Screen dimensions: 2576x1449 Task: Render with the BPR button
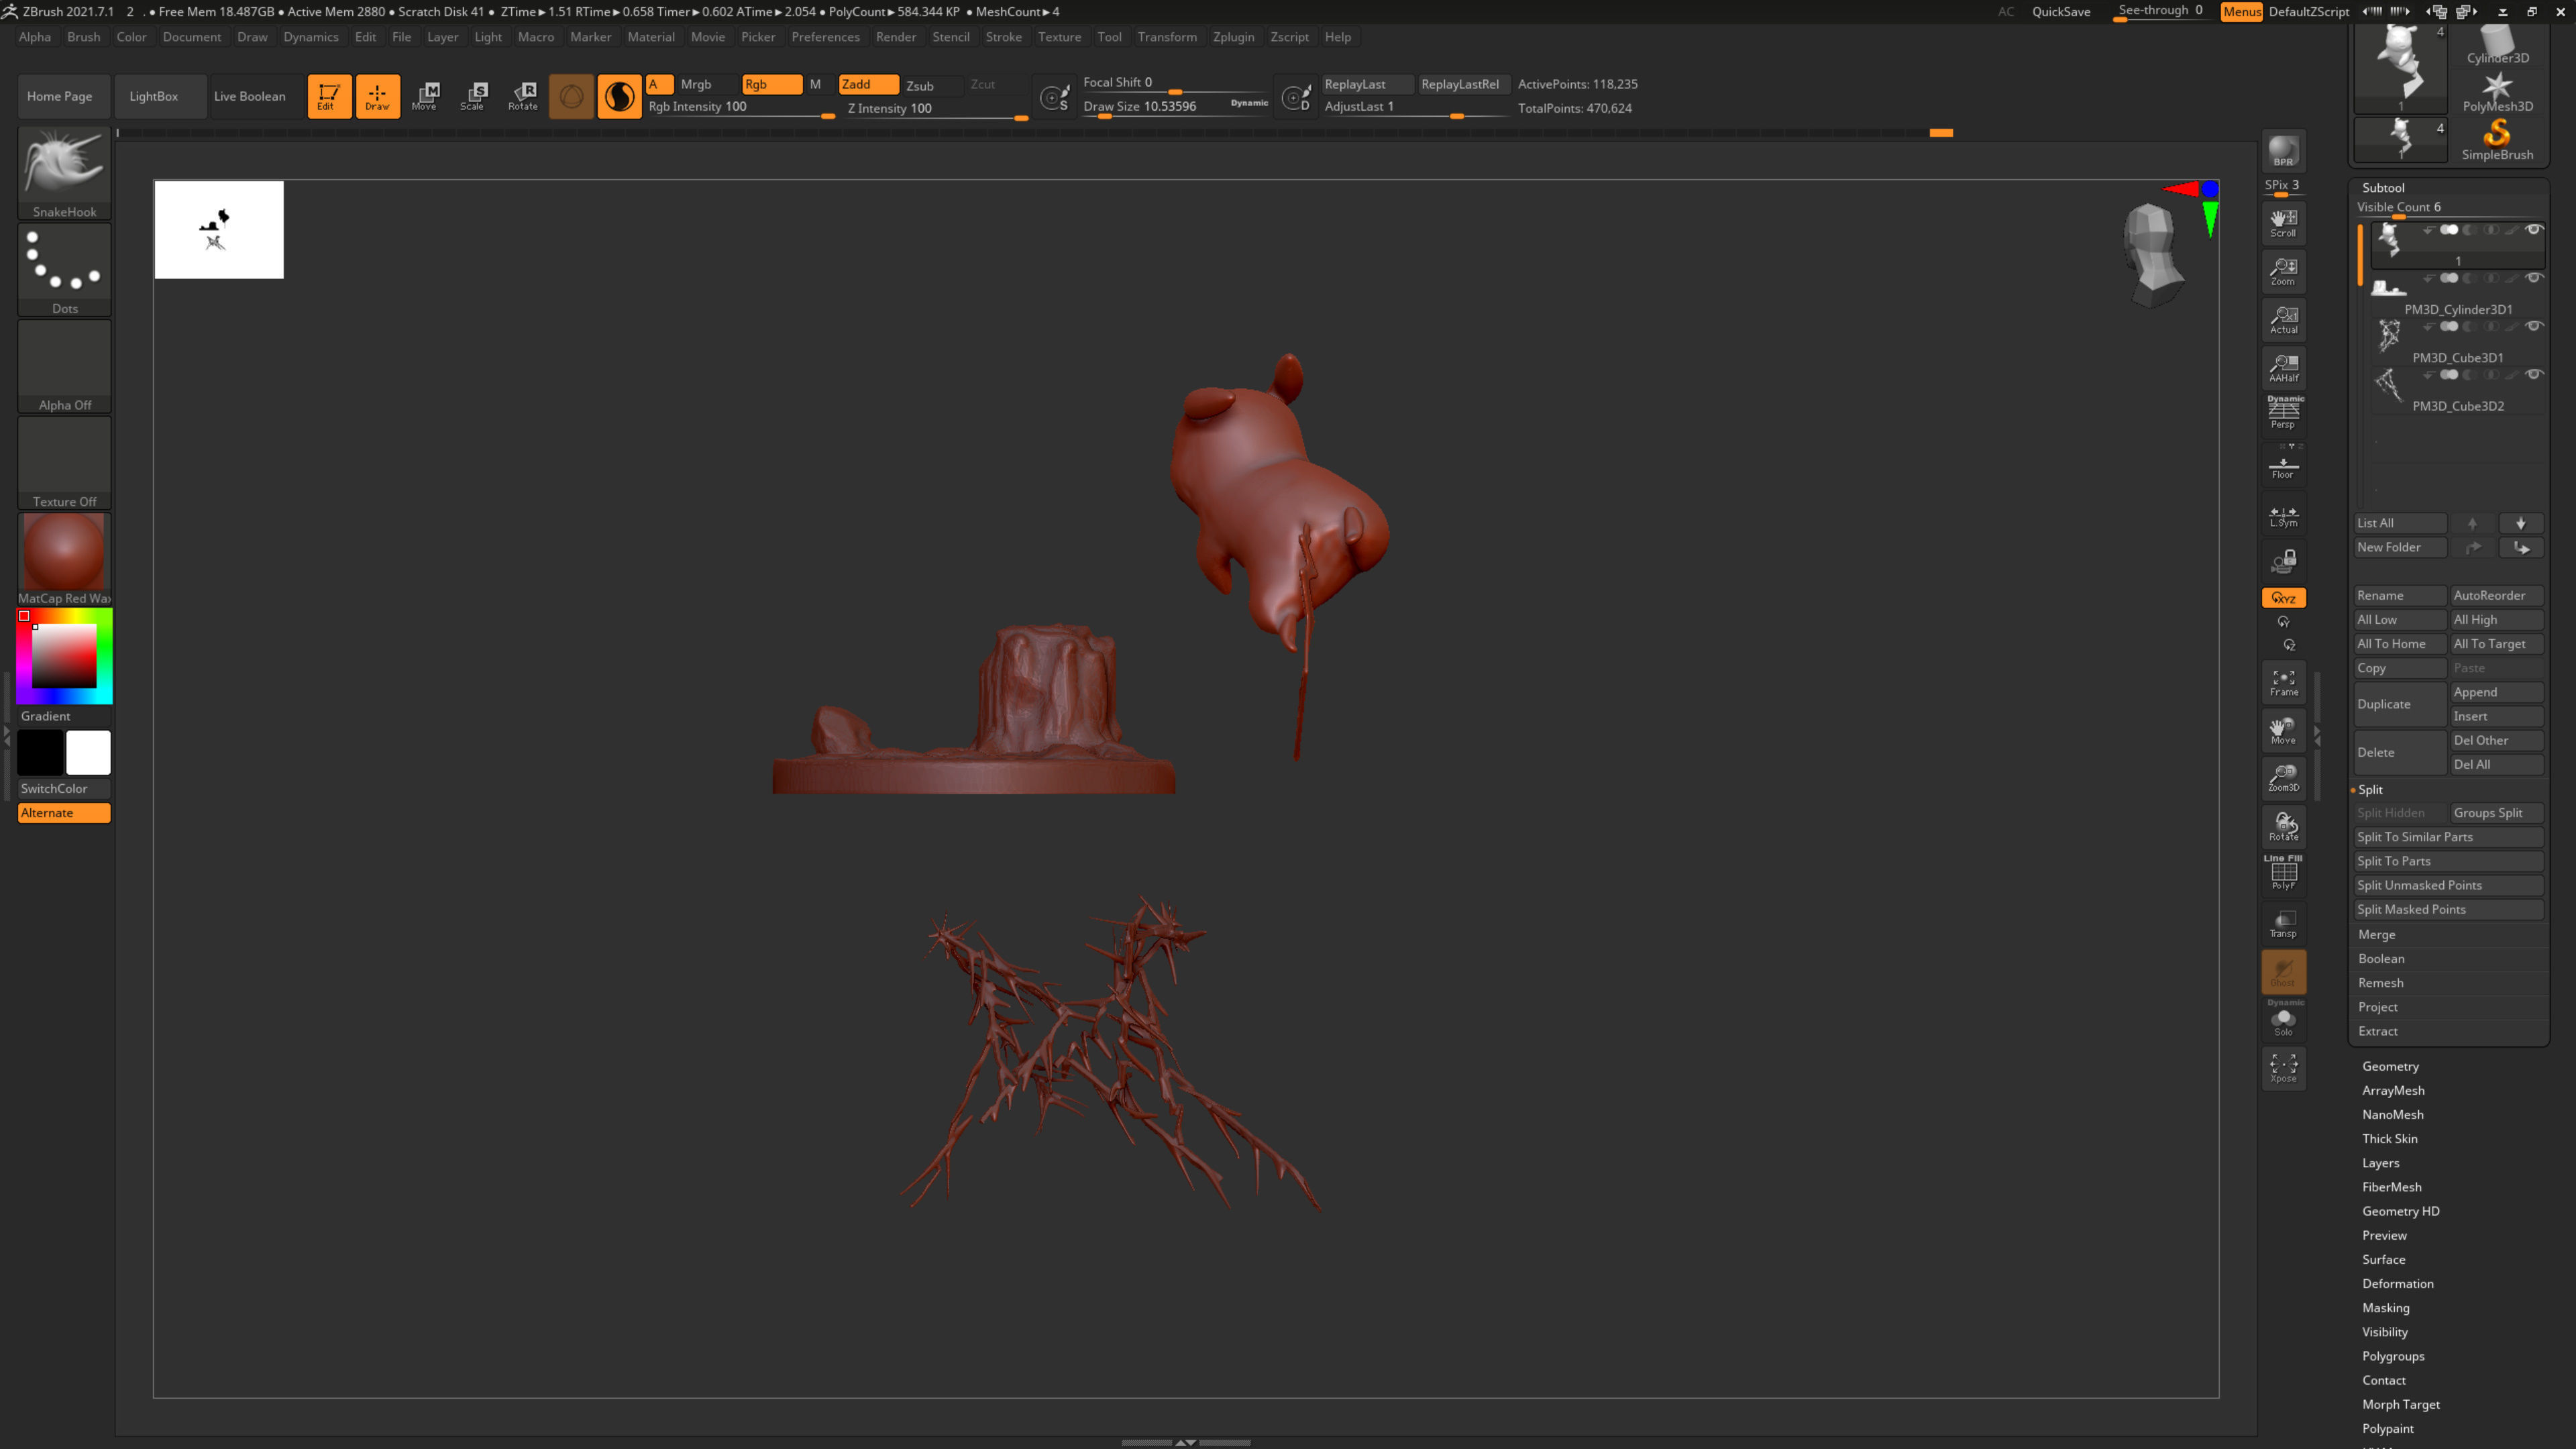(2283, 151)
